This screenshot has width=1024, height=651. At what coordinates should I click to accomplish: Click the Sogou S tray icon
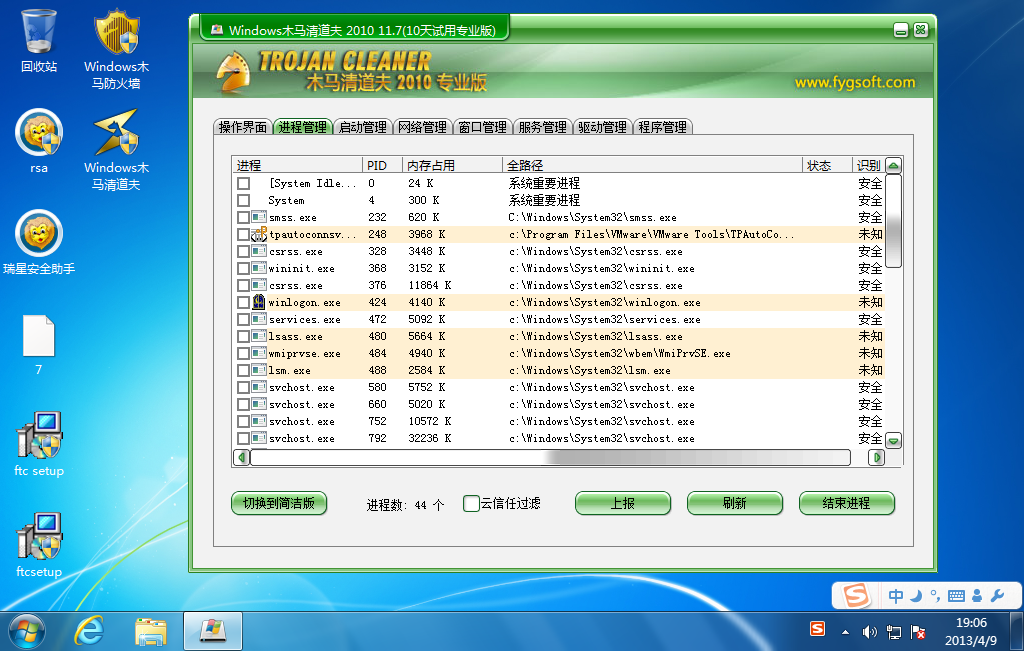pos(817,629)
